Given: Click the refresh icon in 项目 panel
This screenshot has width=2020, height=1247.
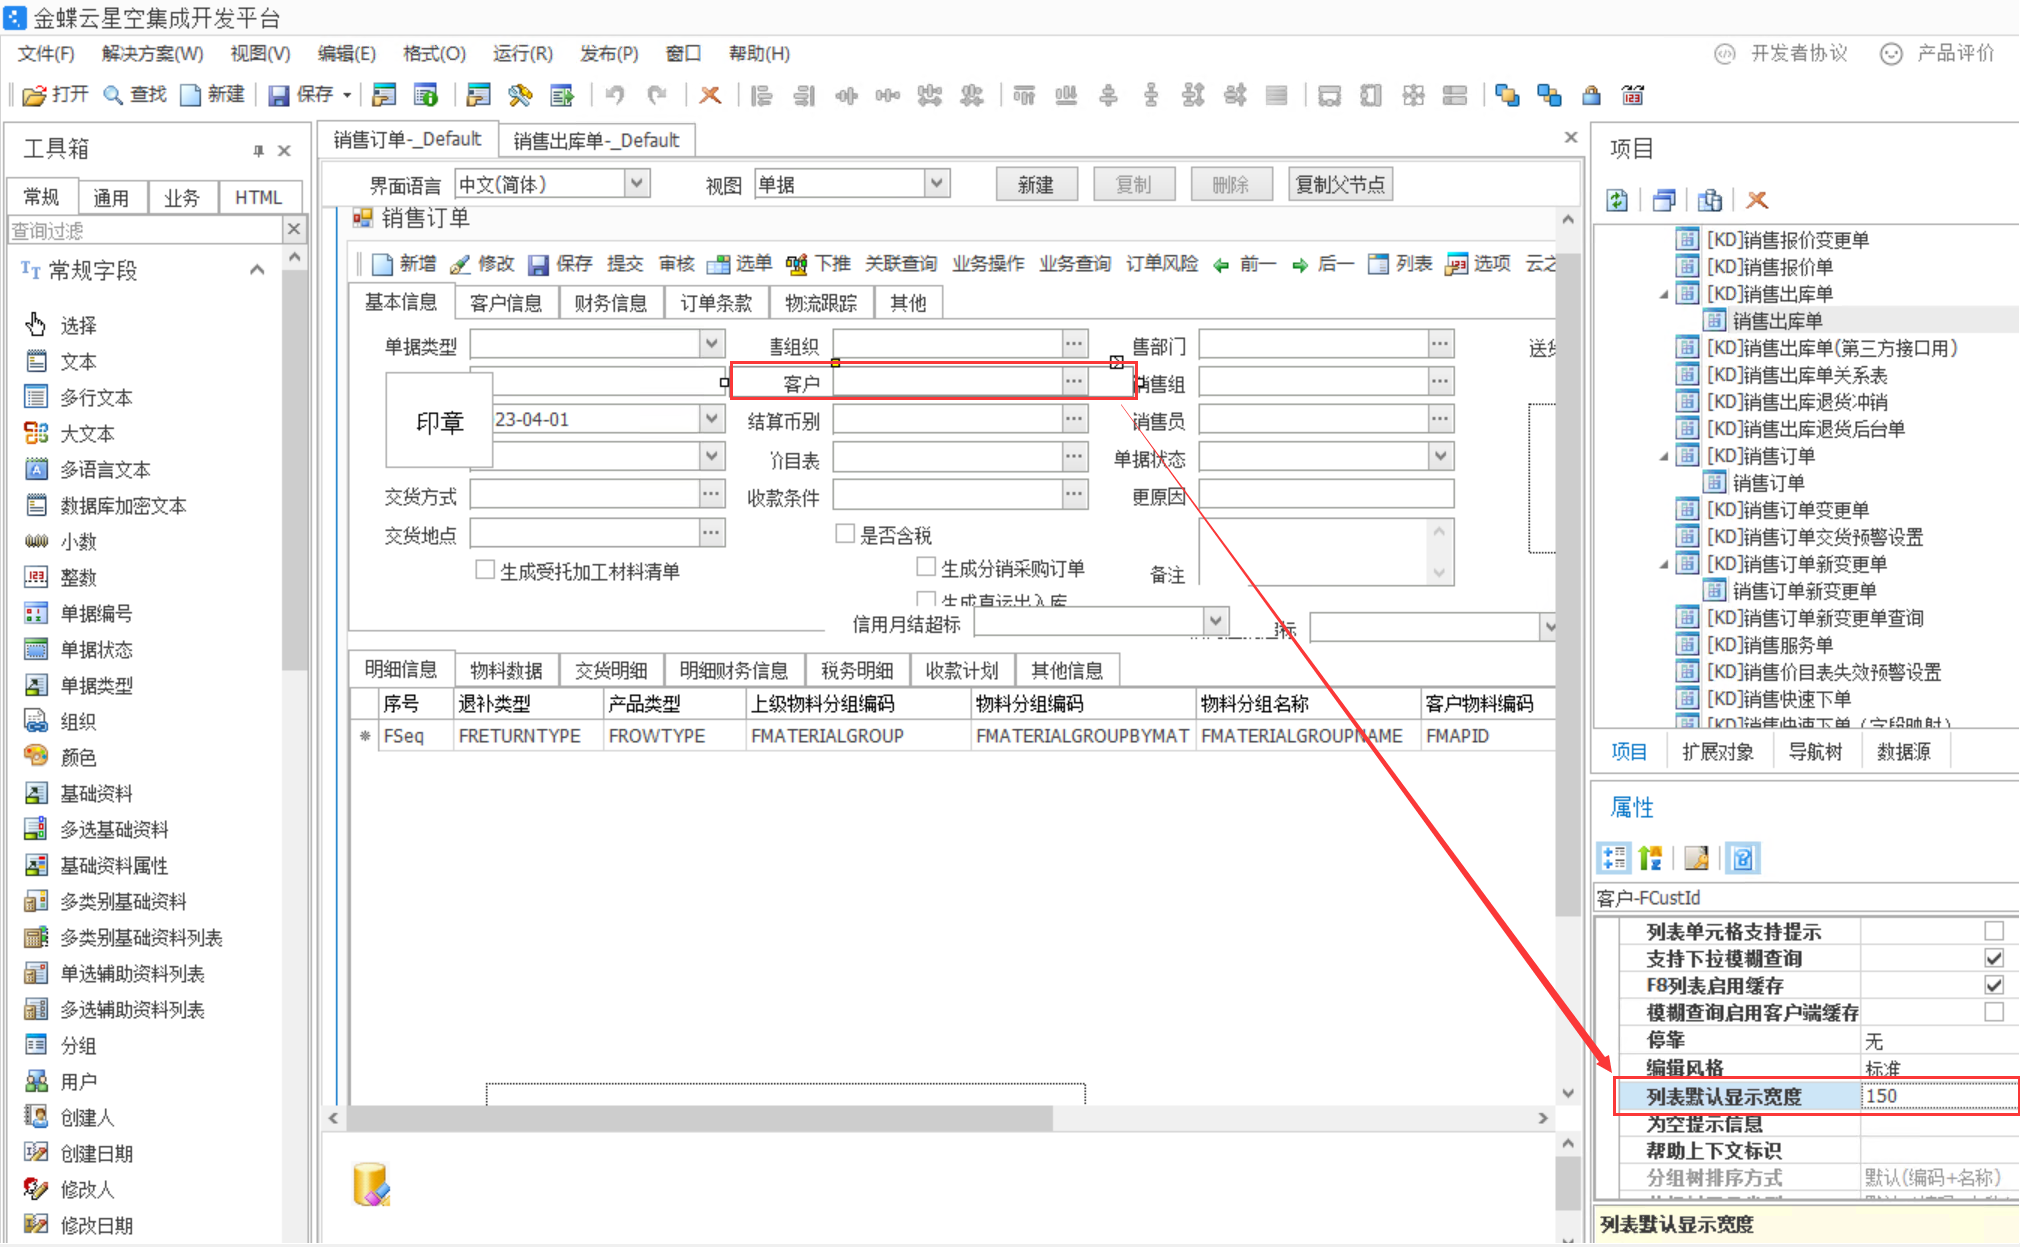Looking at the screenshot, I should click(1617, 200).
